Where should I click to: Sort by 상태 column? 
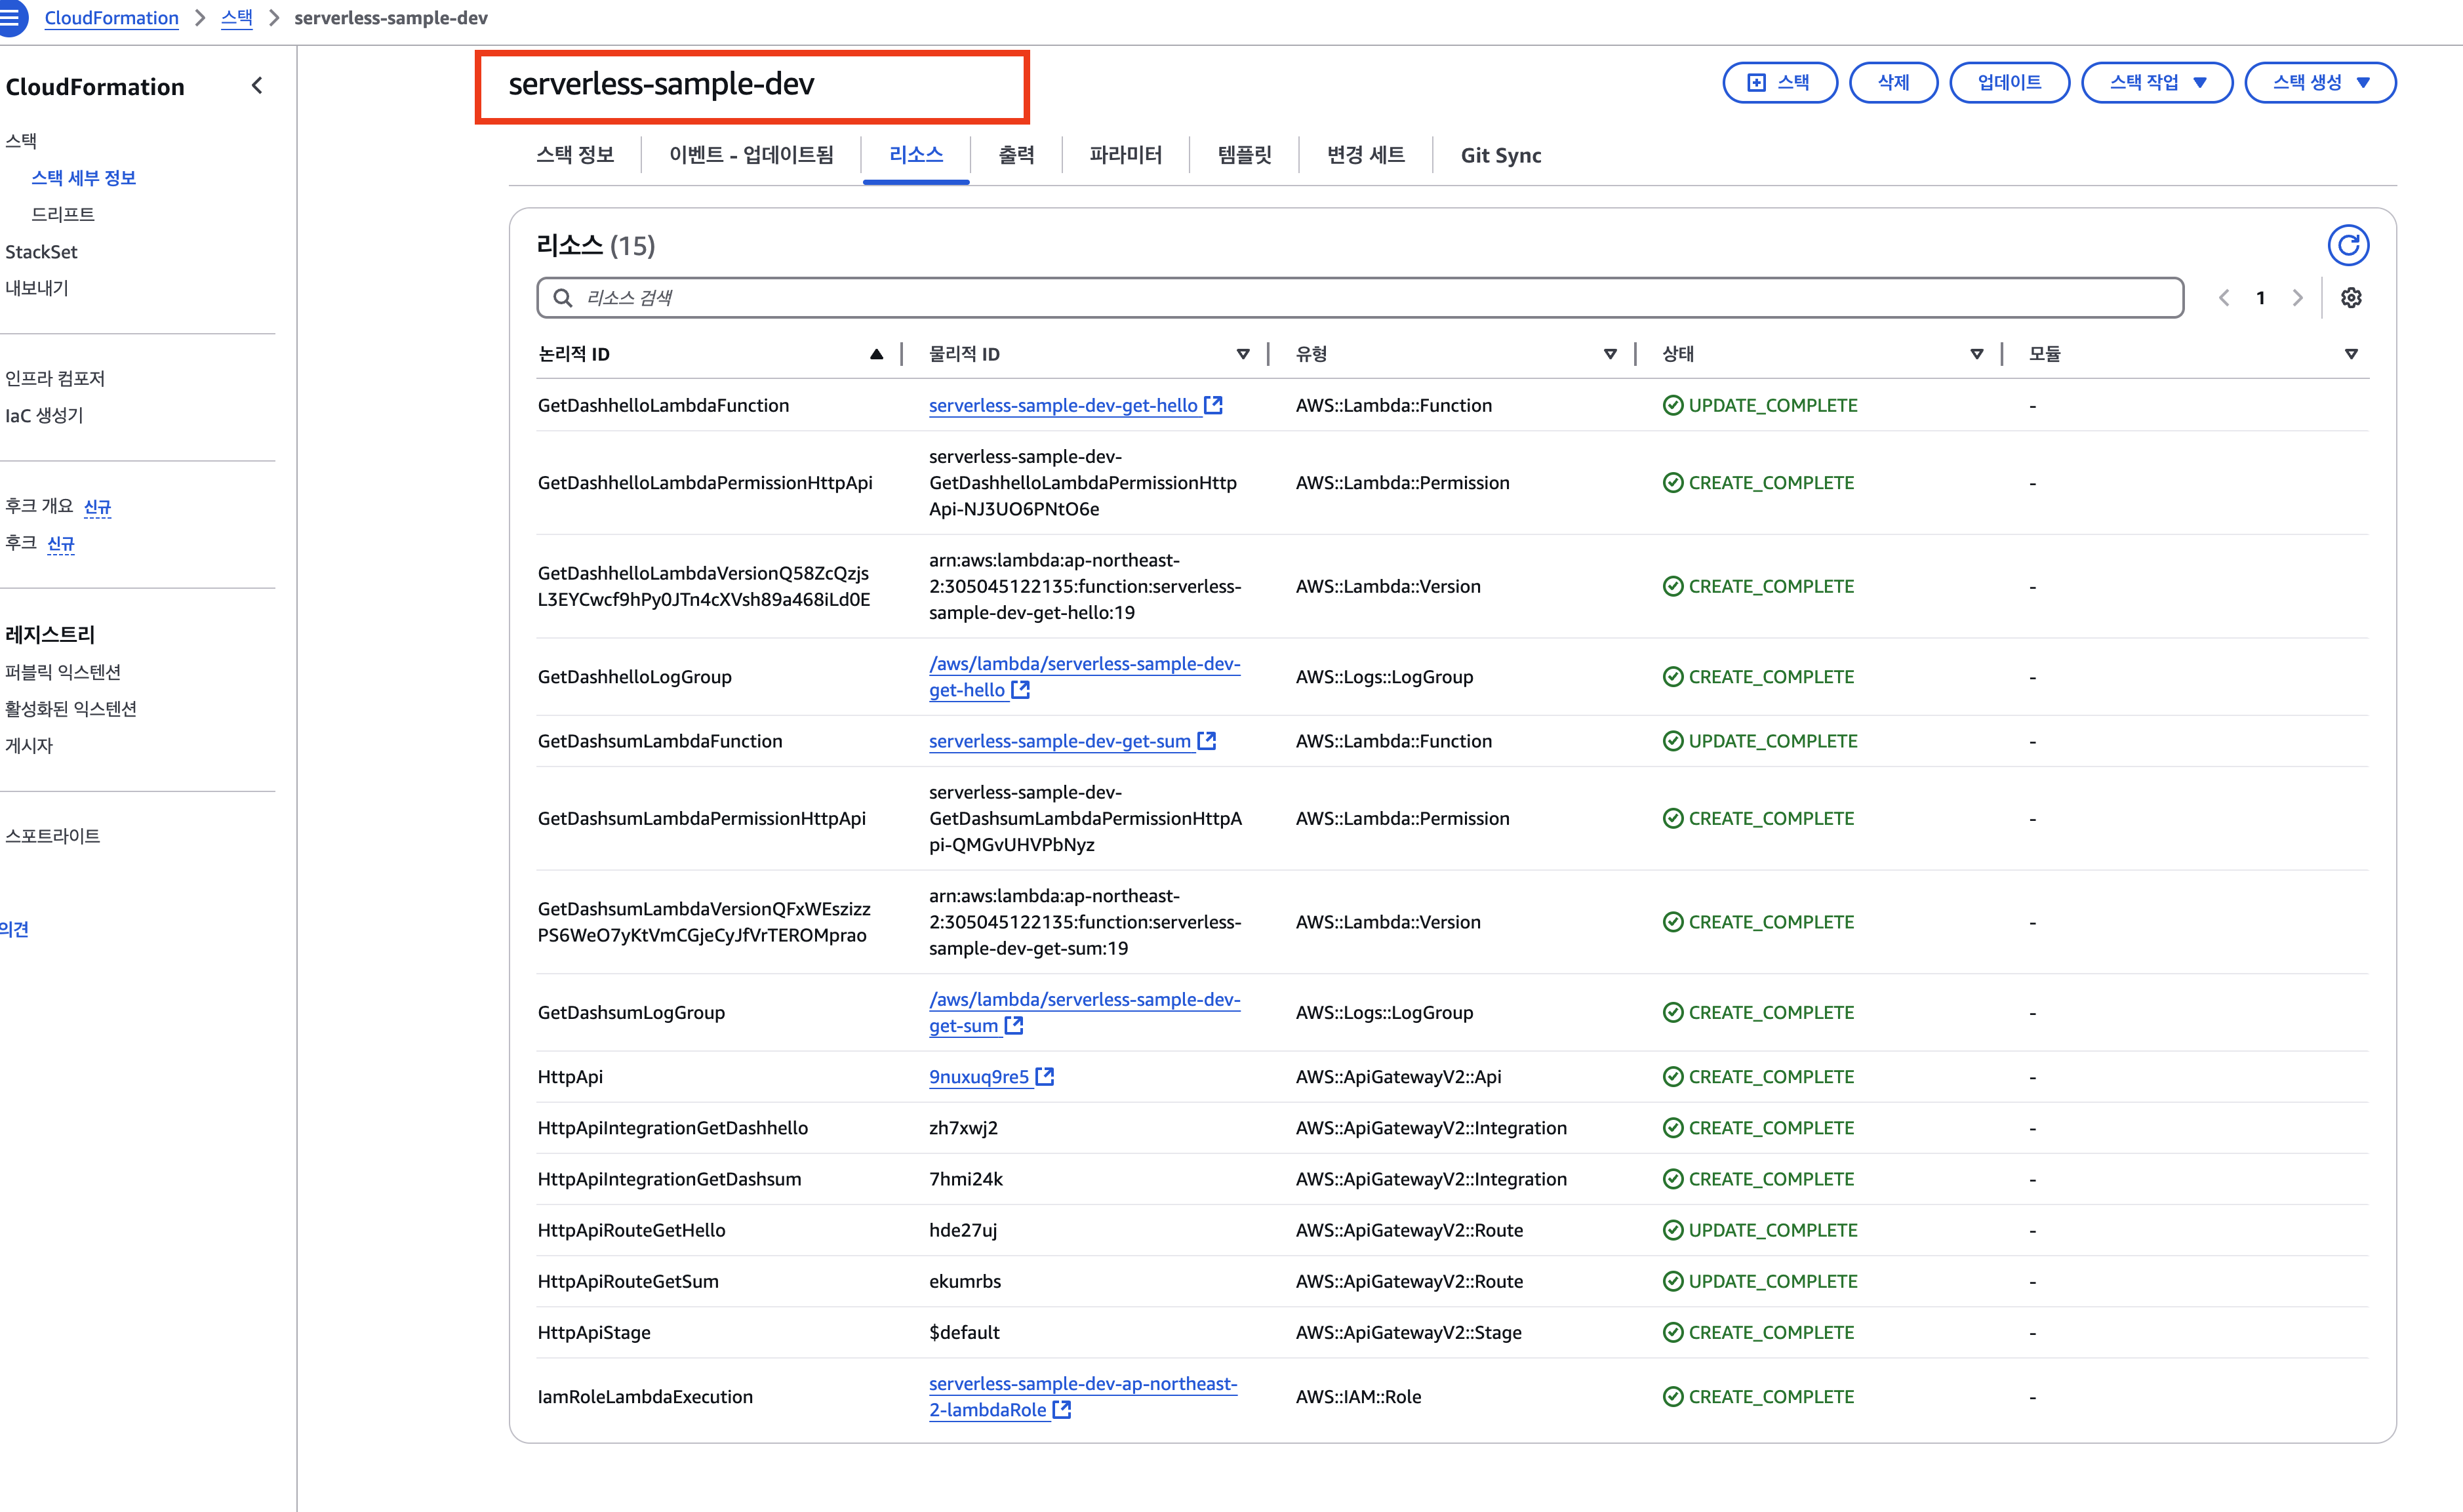1976,354
